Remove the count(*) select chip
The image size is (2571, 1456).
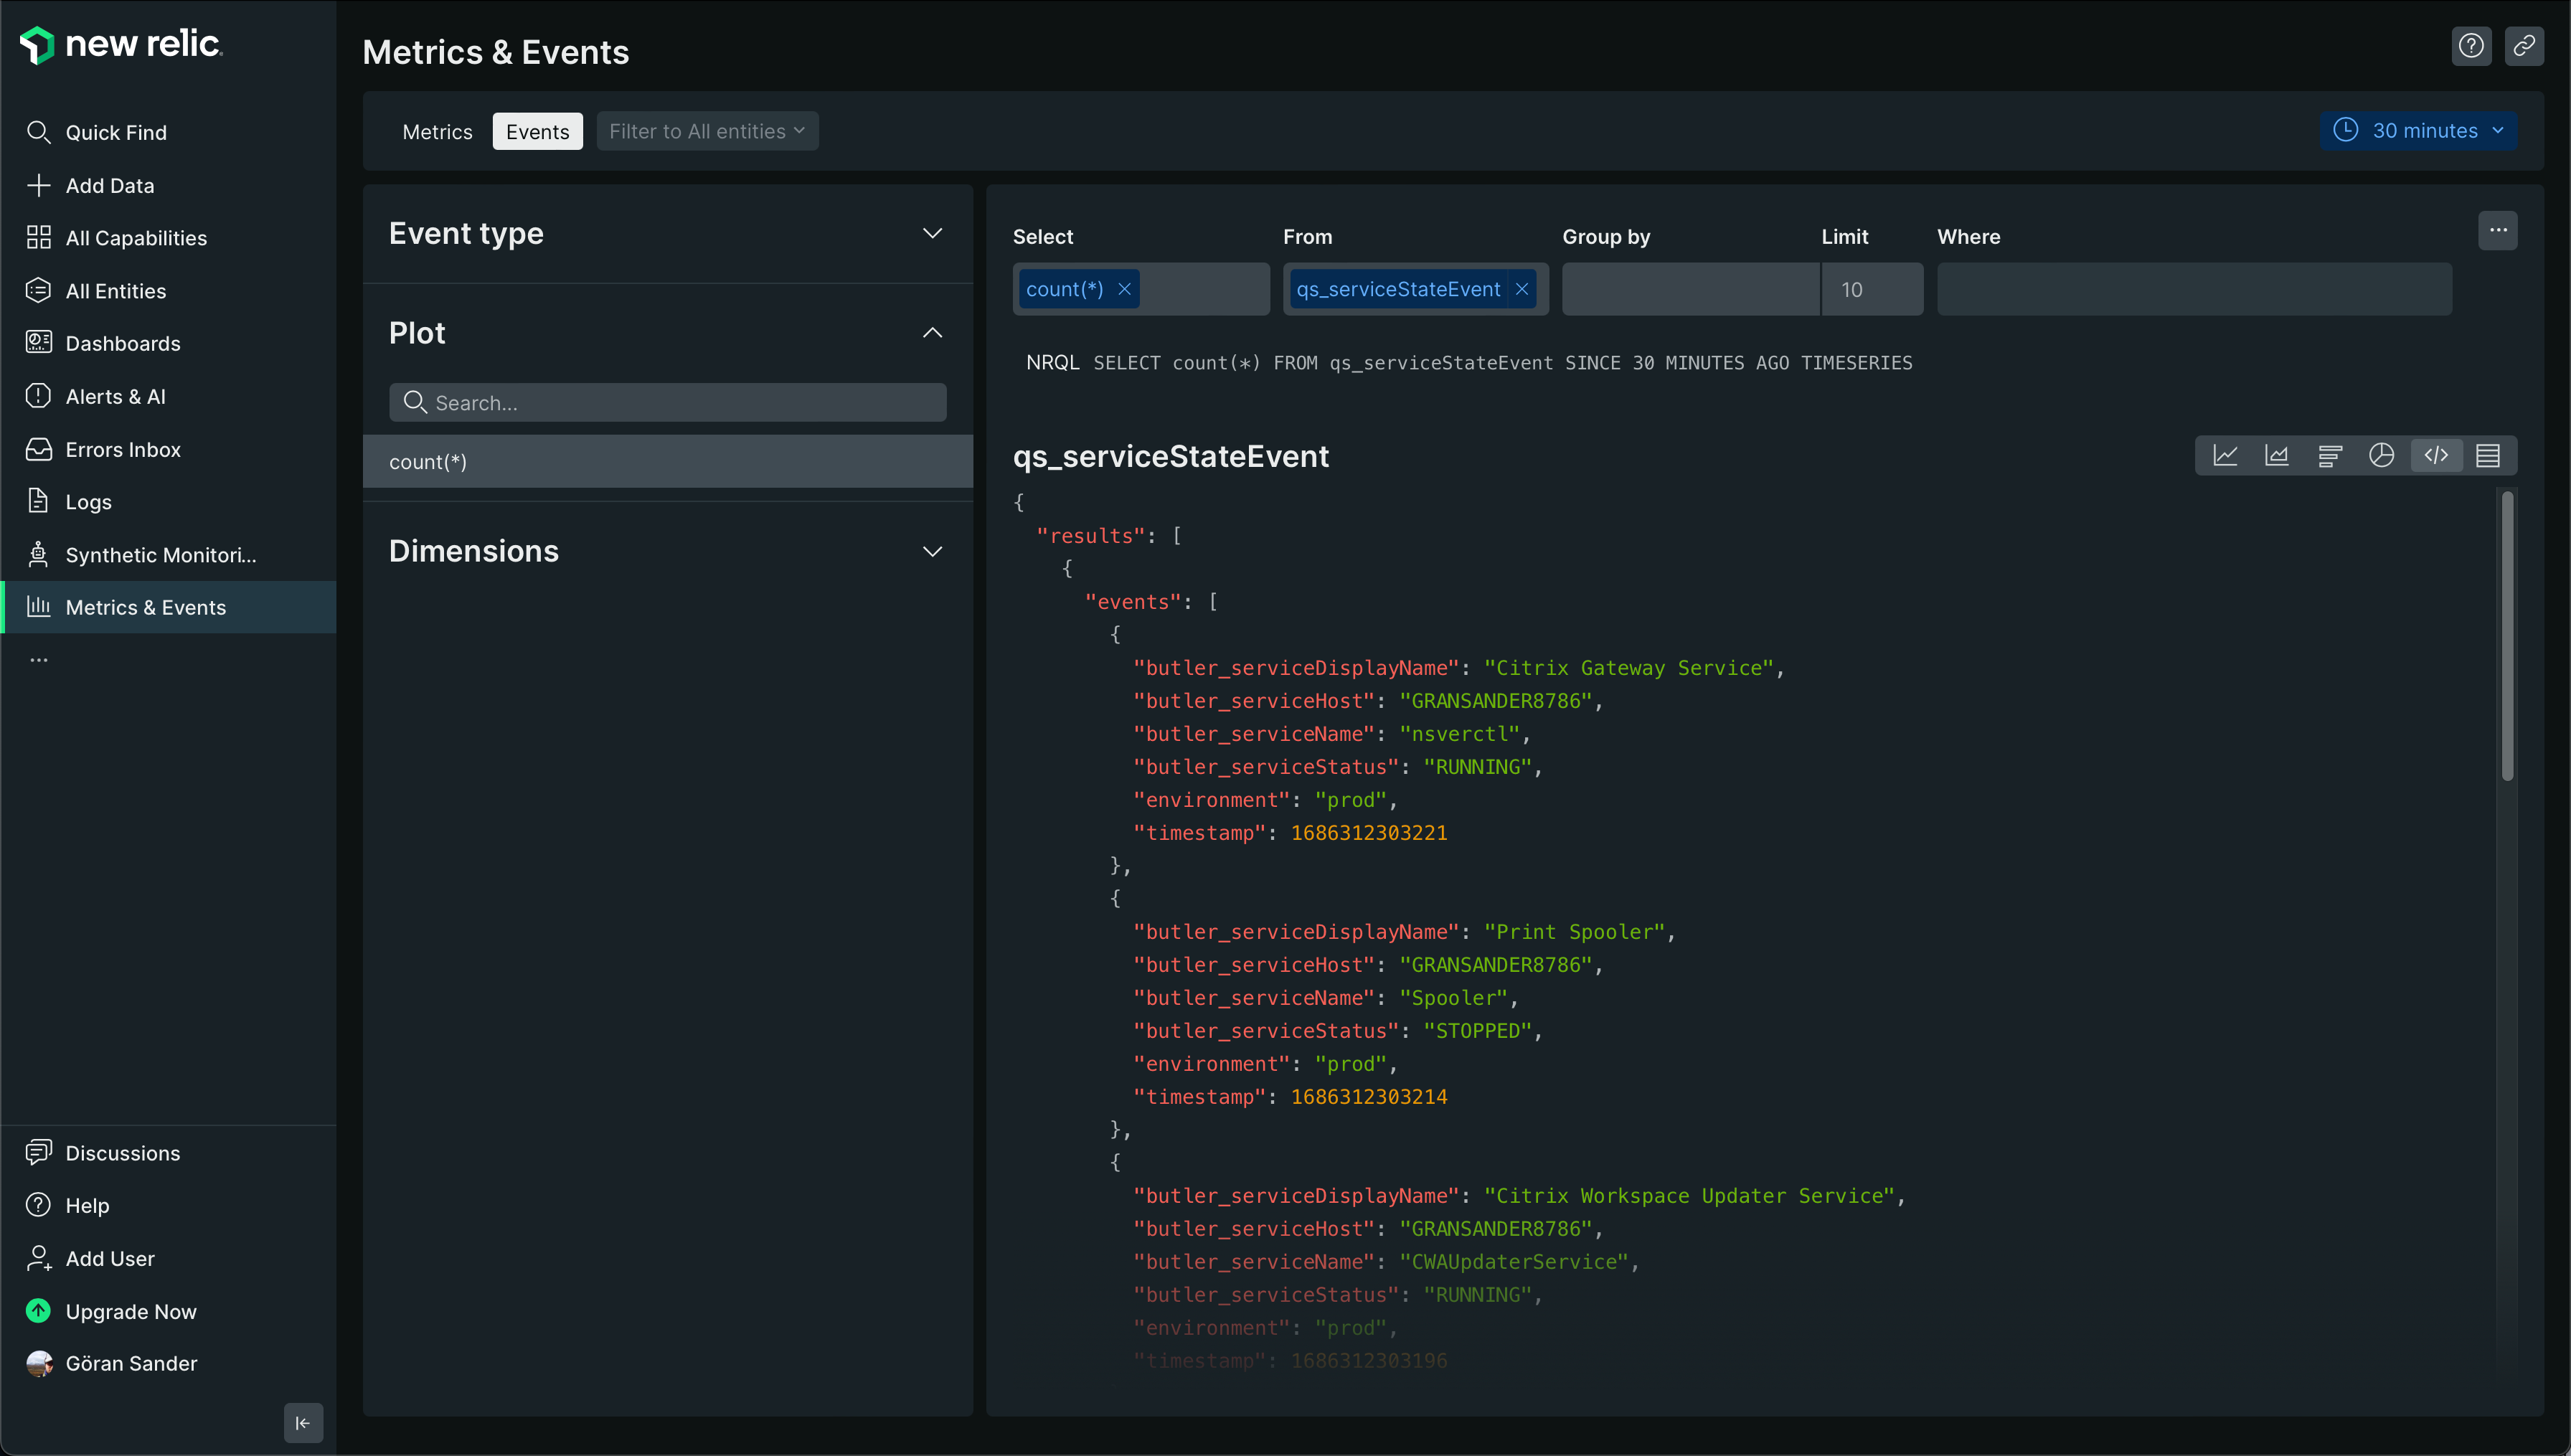pos(1124,289)
